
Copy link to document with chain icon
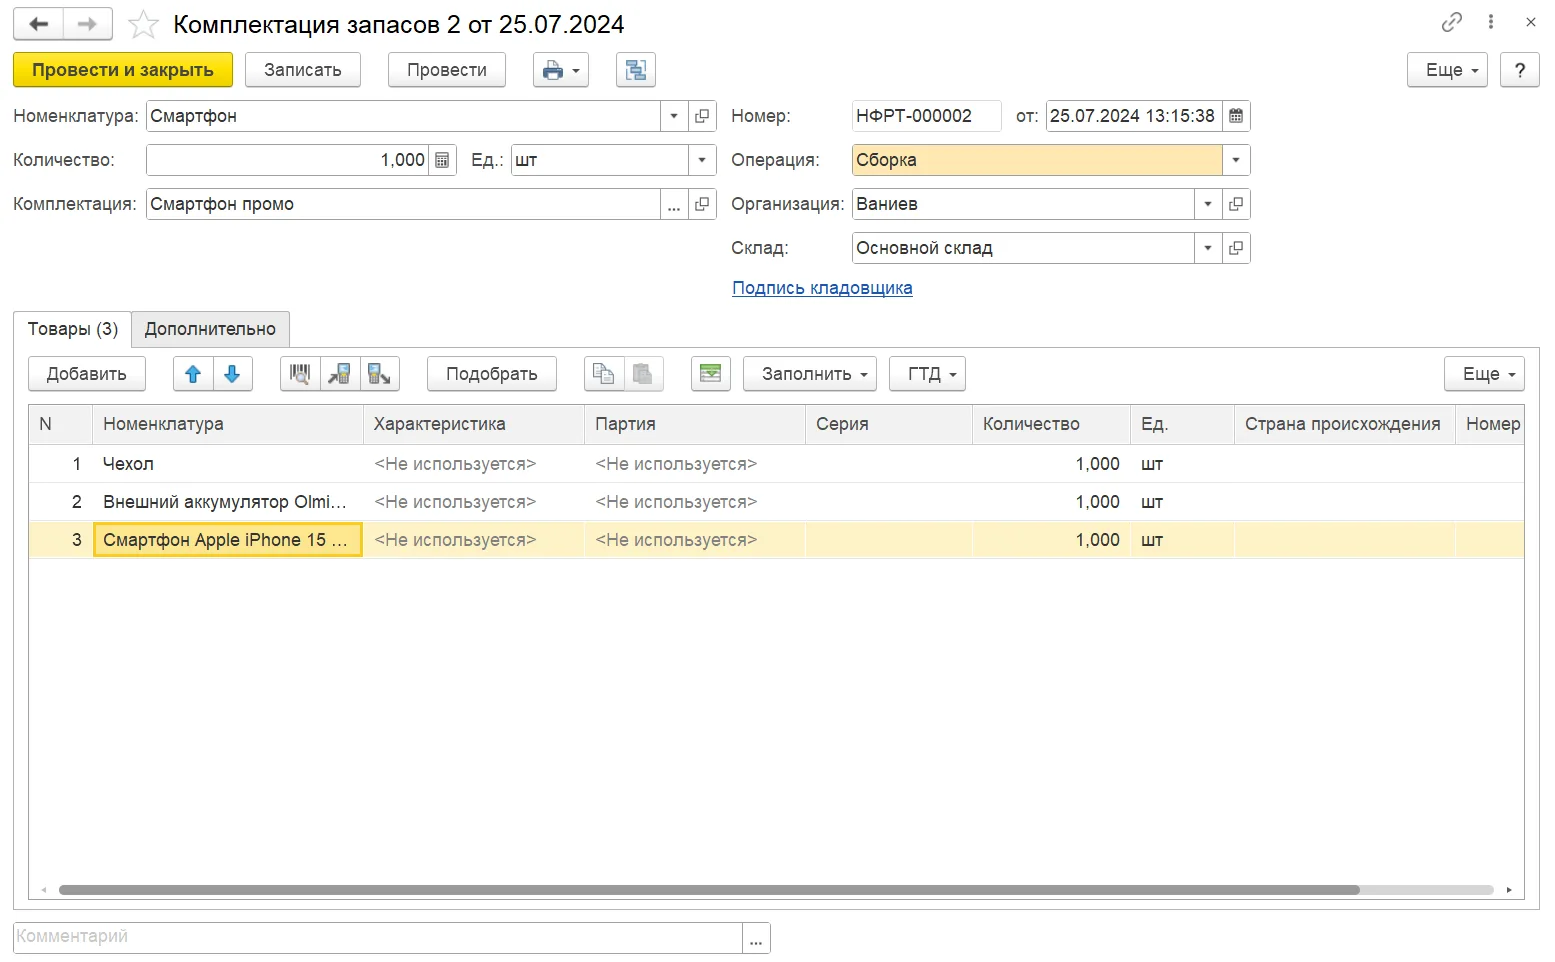(x=1452, y=22)
